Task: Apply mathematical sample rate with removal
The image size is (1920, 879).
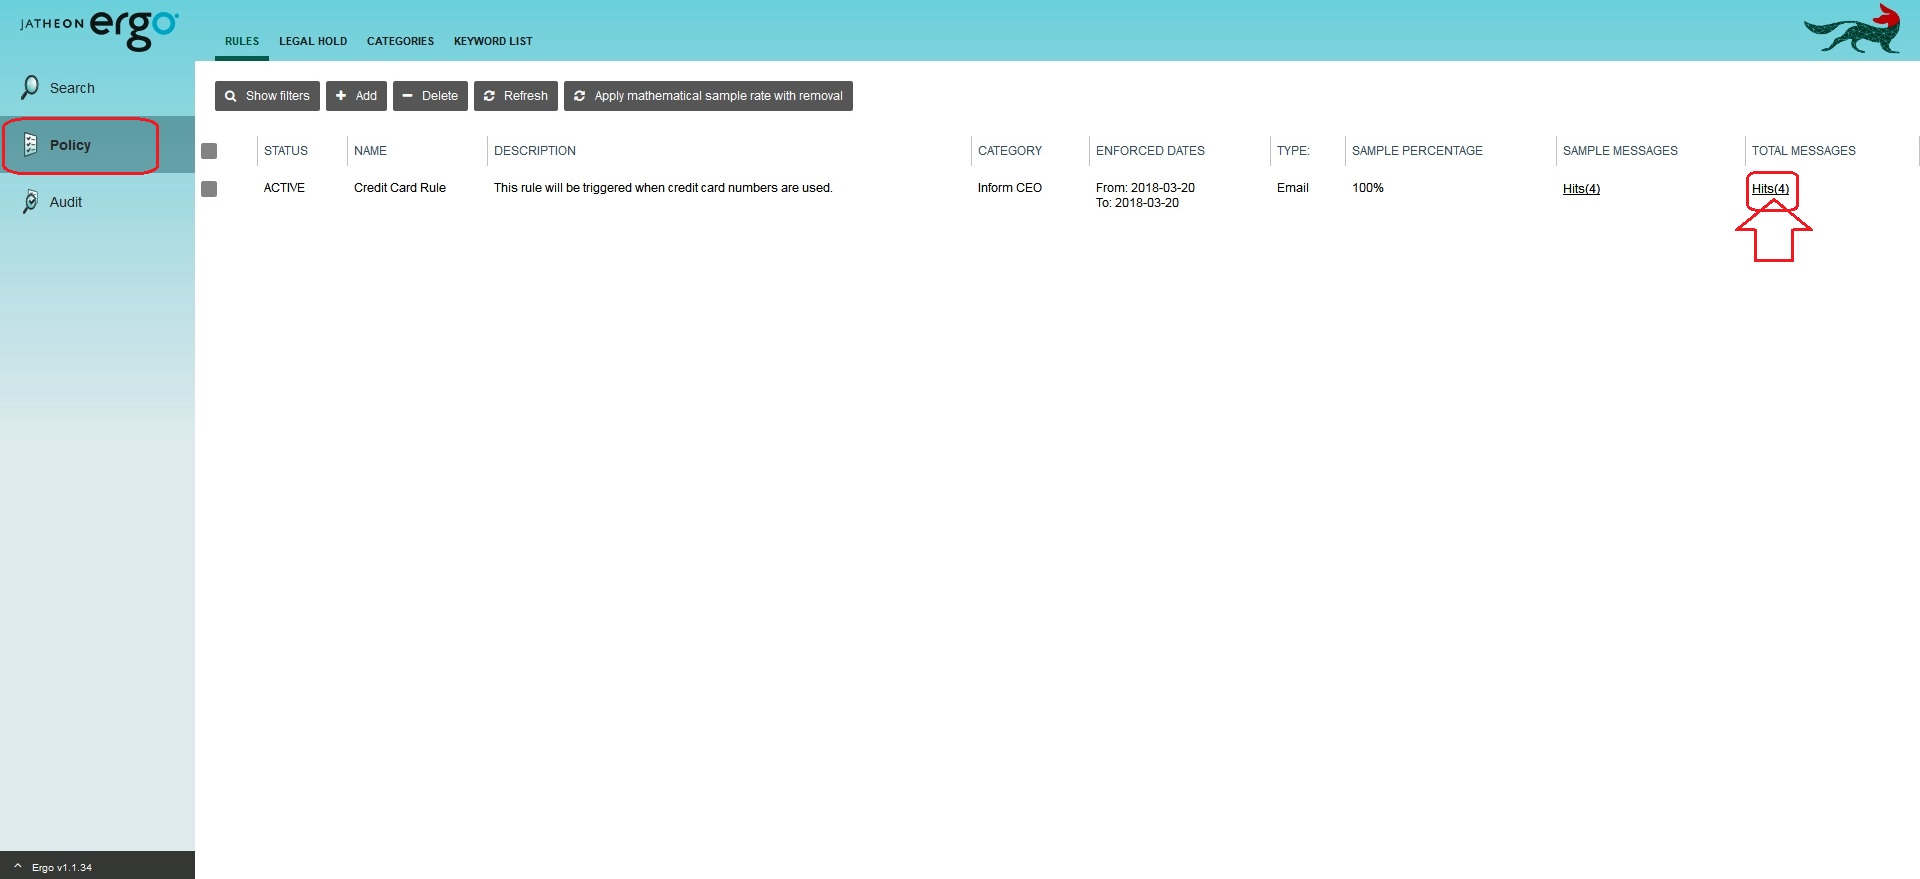Action: (708, 96)
